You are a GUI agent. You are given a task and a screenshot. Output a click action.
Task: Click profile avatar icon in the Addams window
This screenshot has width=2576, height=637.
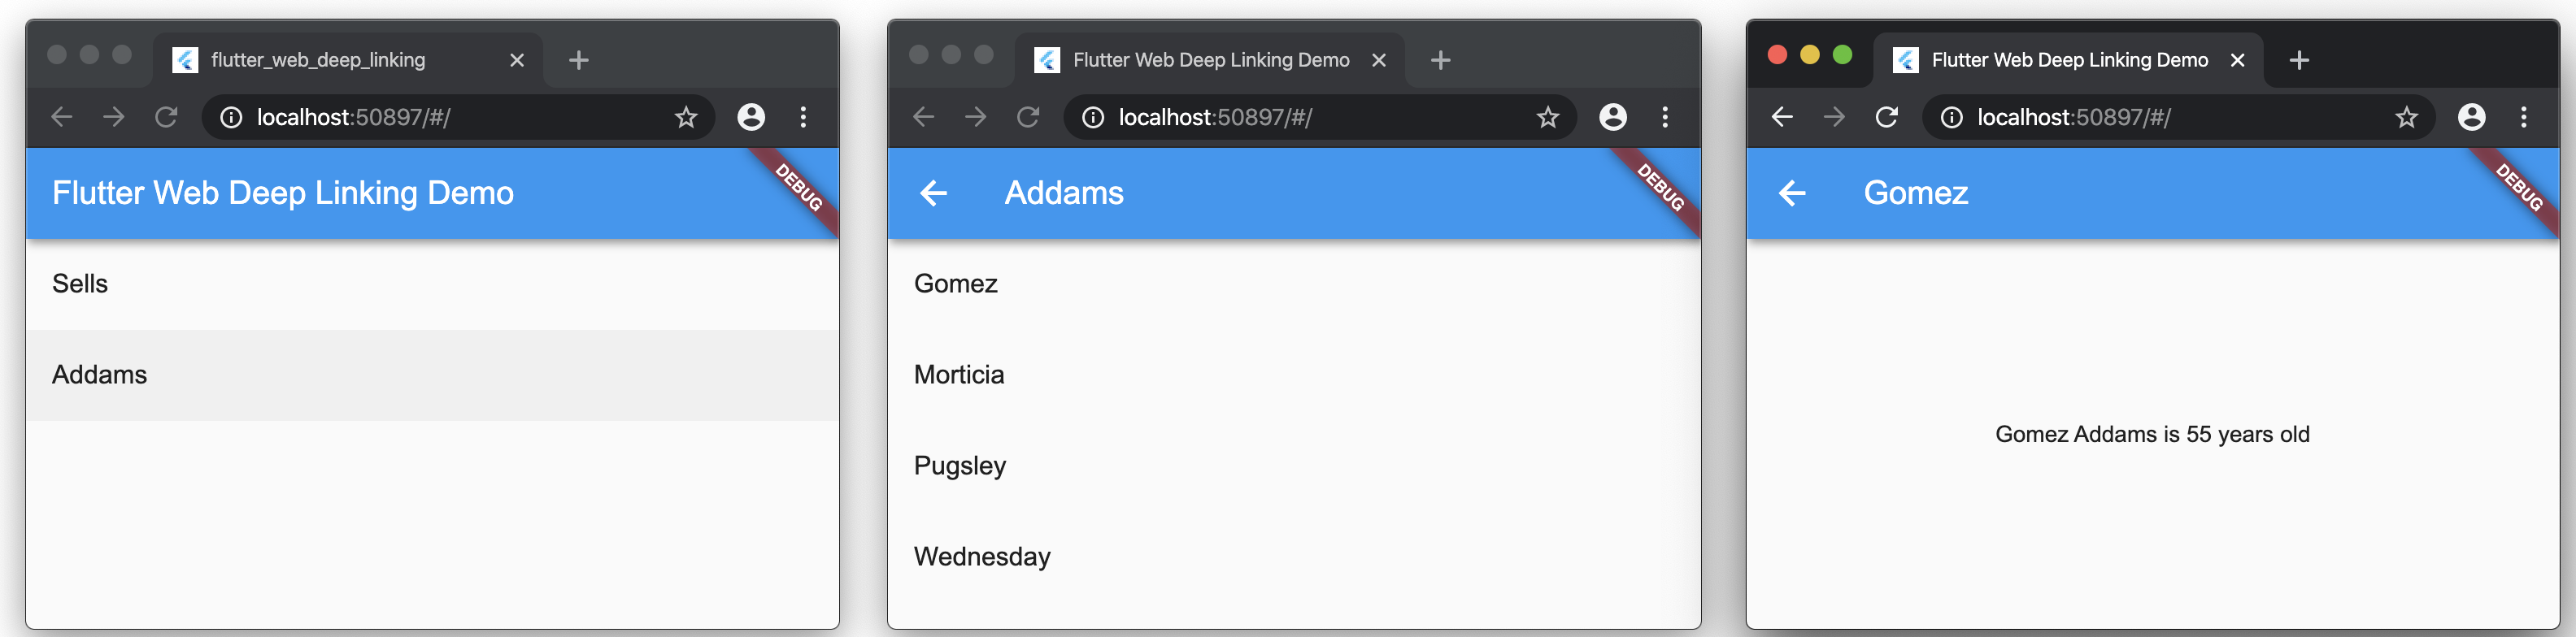click(1612, 118)
